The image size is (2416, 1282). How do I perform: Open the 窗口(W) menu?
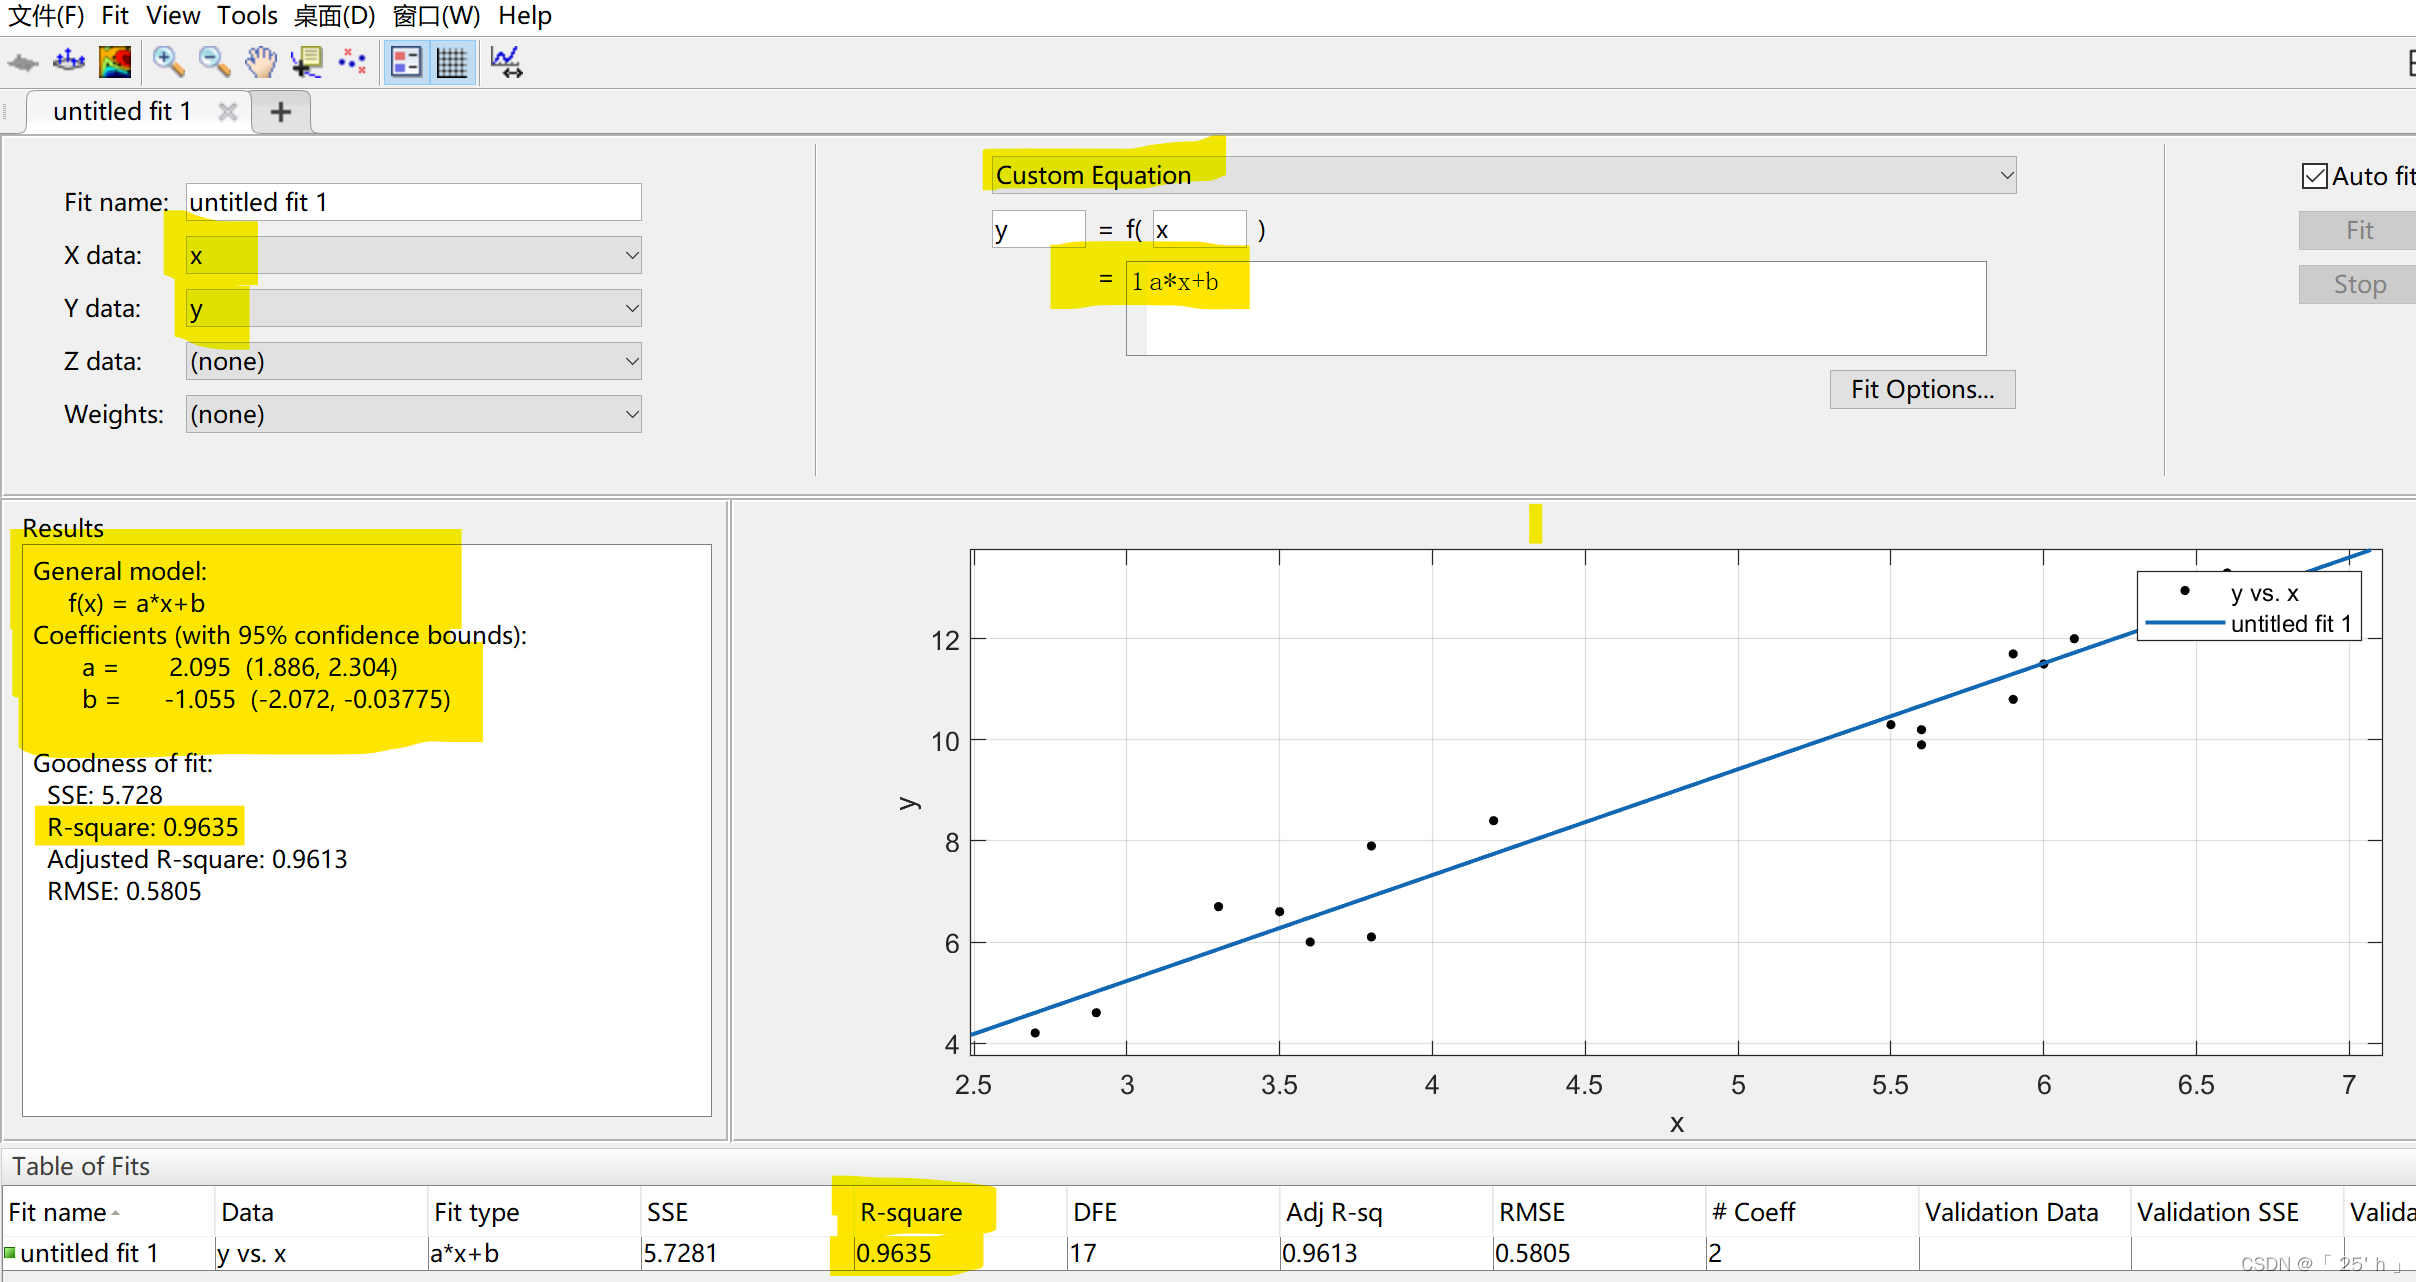click(436, 16)
